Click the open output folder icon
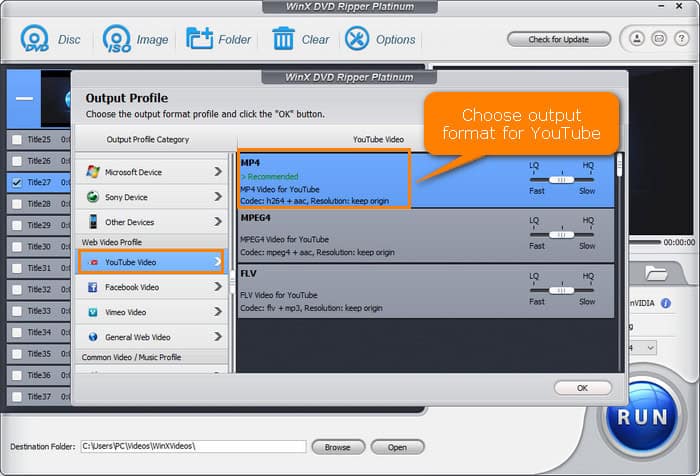 pos(656,273)
